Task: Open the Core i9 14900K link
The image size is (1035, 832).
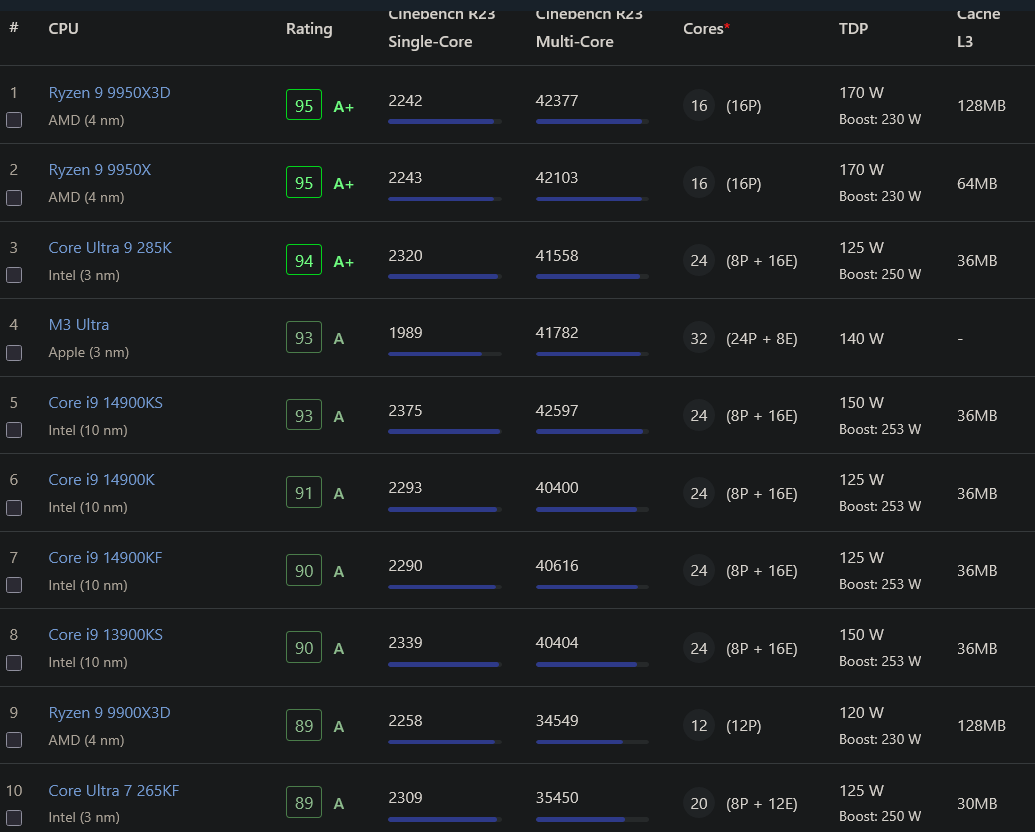Action: click(x=102, y=480)
